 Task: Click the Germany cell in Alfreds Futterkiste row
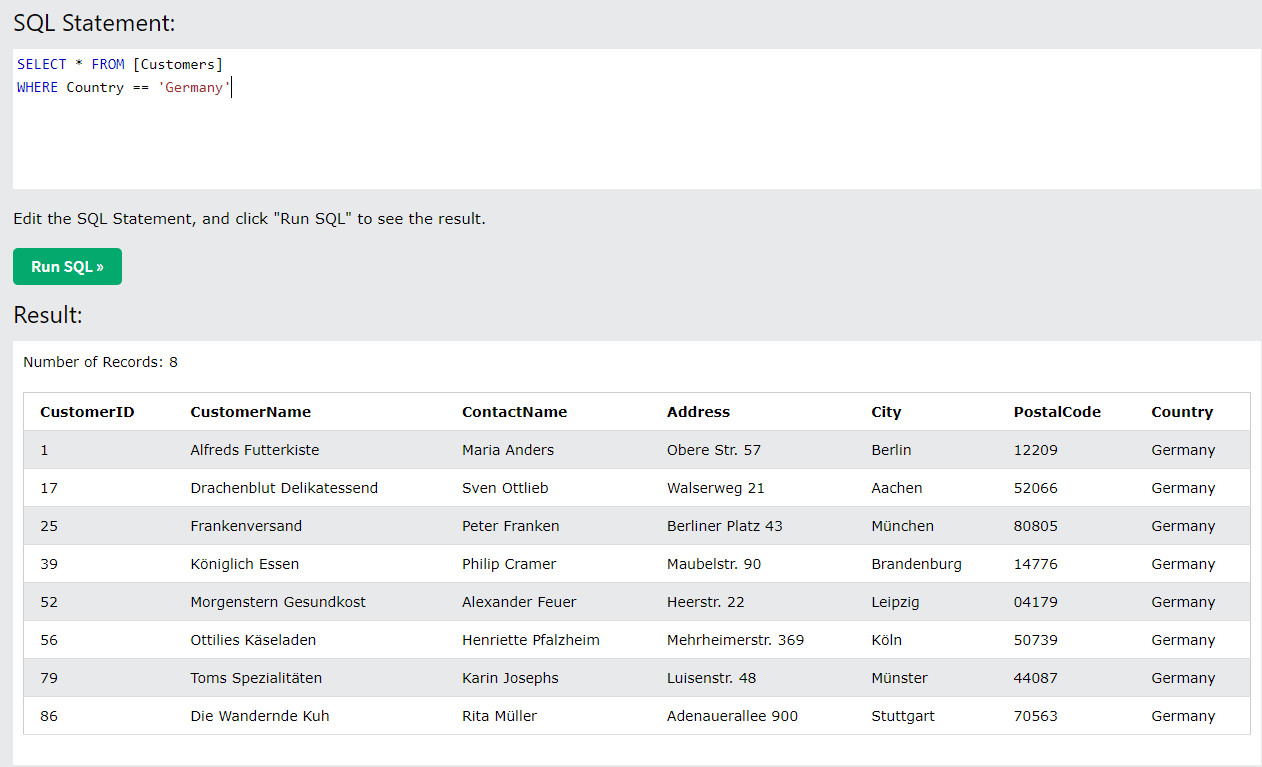tap(1183, 450)
